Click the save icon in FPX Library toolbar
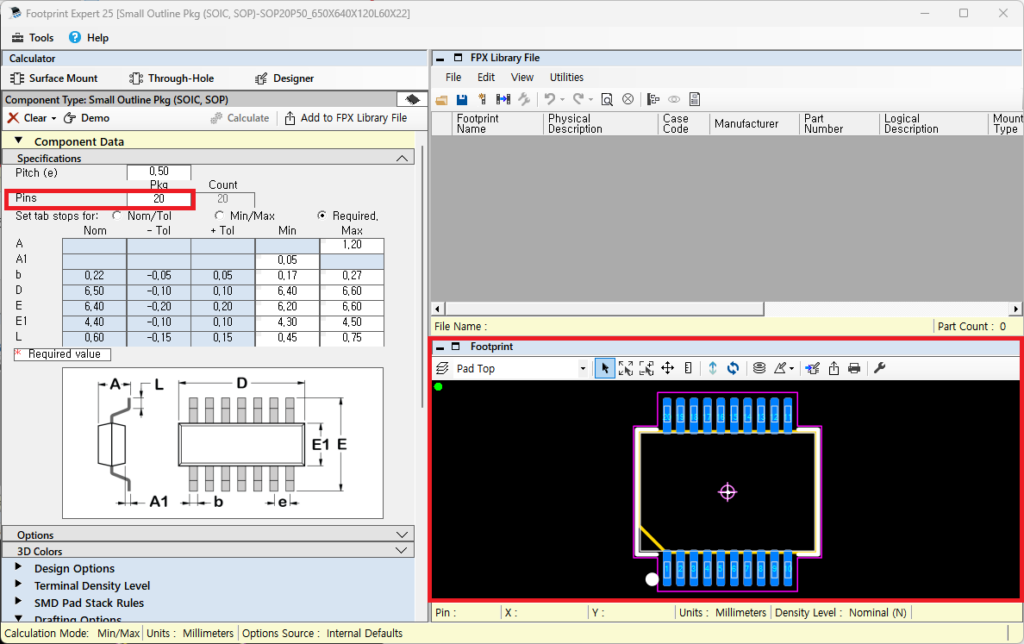1024x644 pixels. 461,99
